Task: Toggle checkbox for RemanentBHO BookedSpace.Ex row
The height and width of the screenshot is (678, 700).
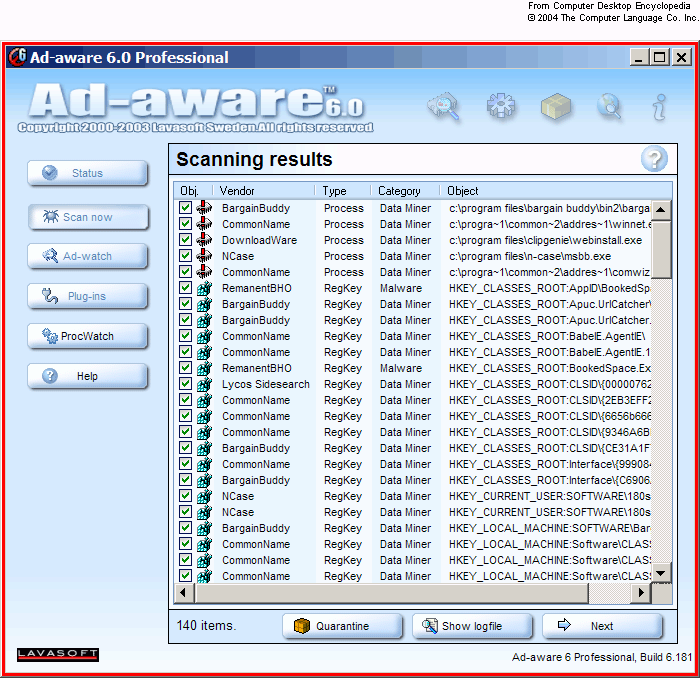Action: coord(185,368)
